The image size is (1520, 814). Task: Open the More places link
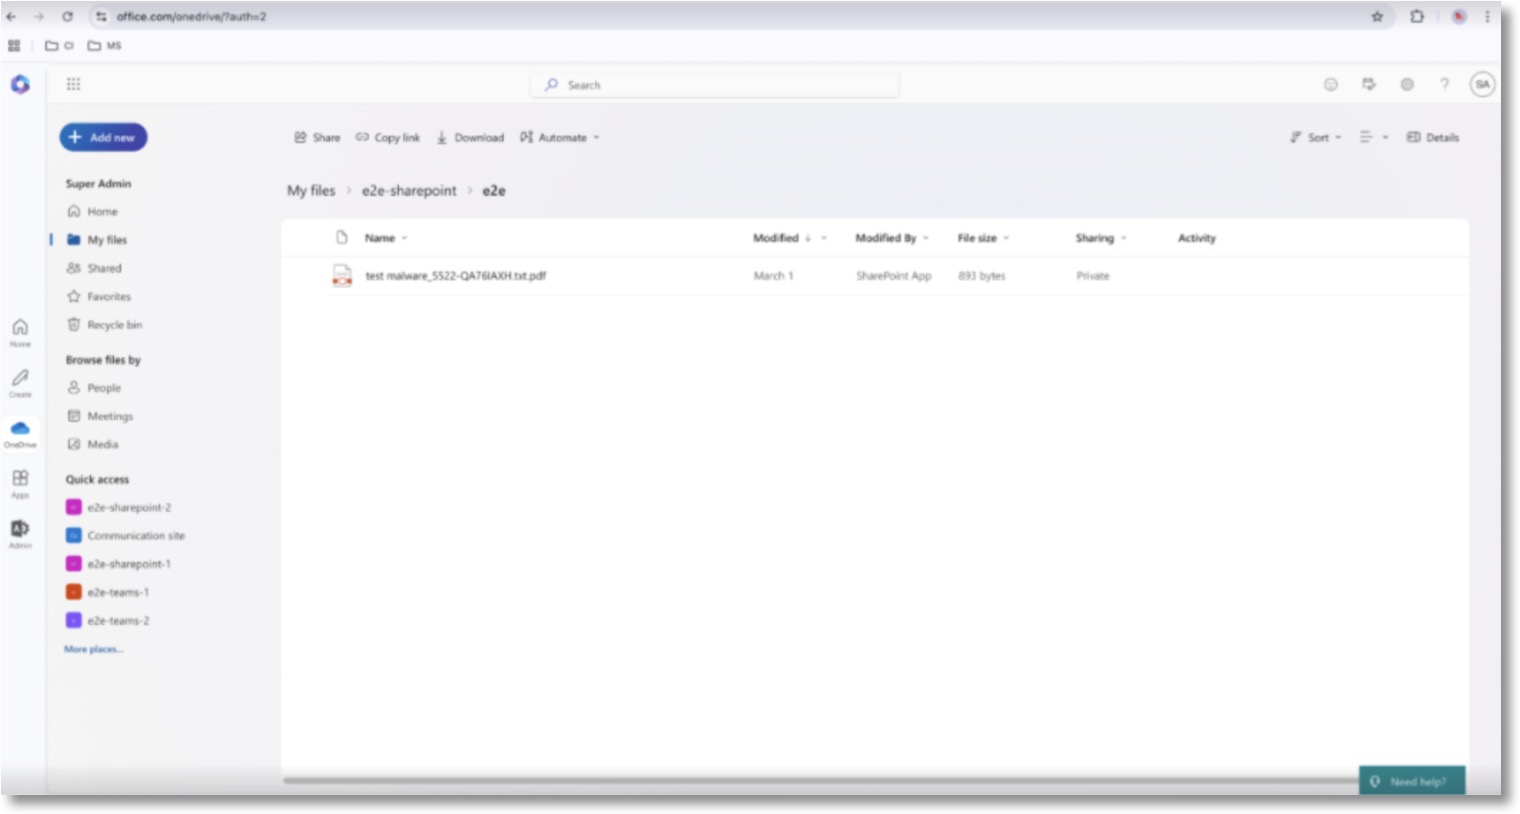(93, 649)
